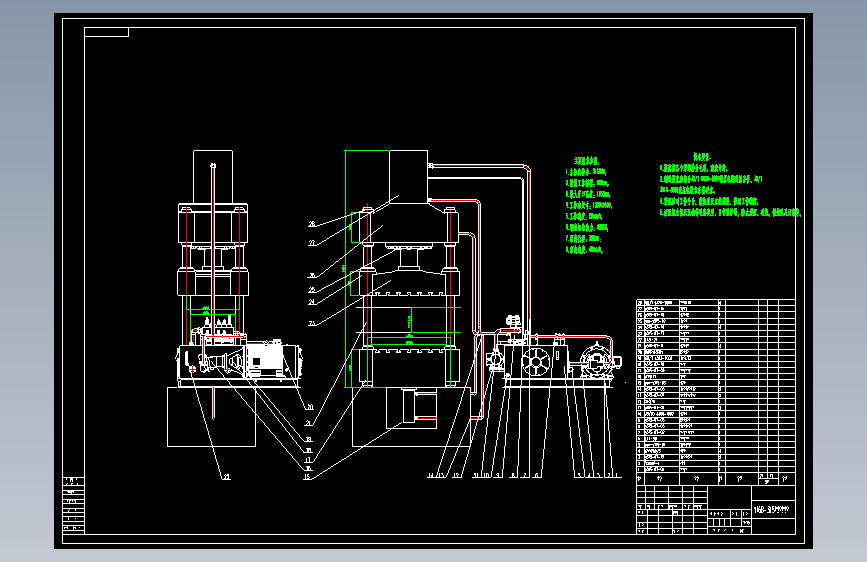This screenshot has height=562, width=867.
Task: Click part callout number 25
Action: (x=312, y=290)
